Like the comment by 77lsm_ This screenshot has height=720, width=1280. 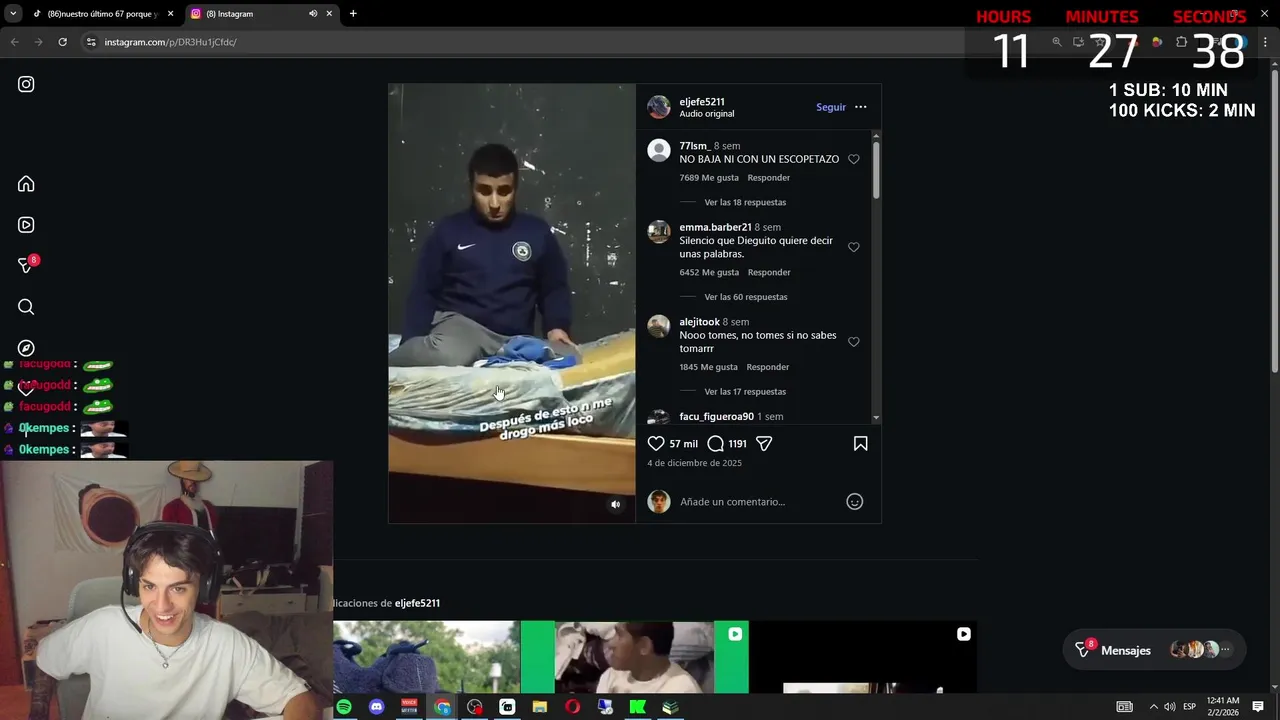pyautogui.click(x=854, y=159)
